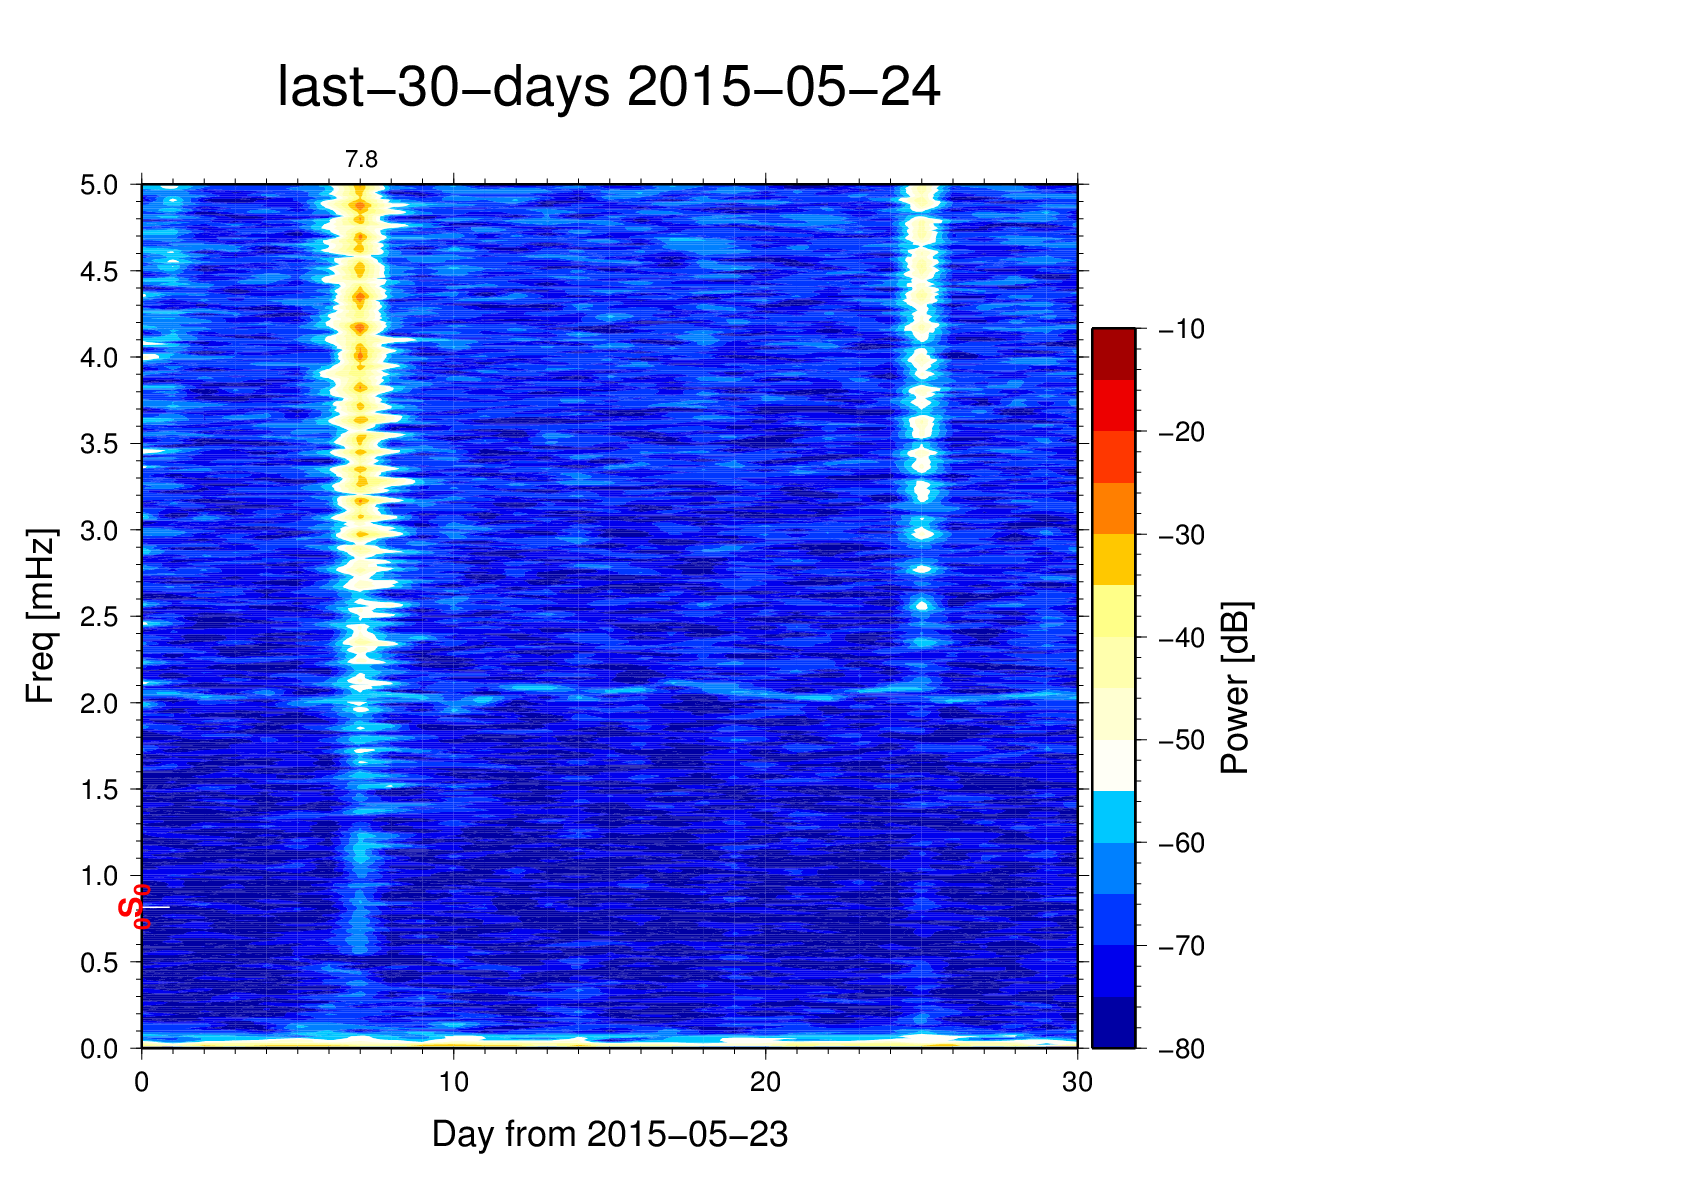Select the "-80" colorbar tick label
Viewport: 1684px width, 1190px height.
[x=1180, y=1049]
